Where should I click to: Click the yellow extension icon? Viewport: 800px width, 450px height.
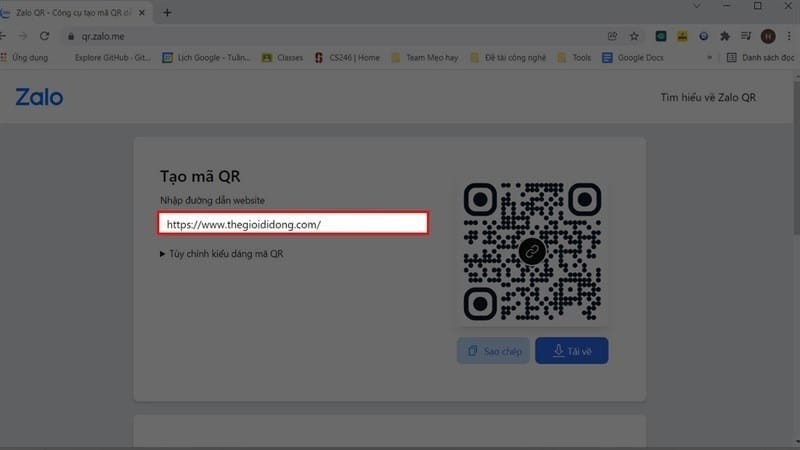coord(682,36)
